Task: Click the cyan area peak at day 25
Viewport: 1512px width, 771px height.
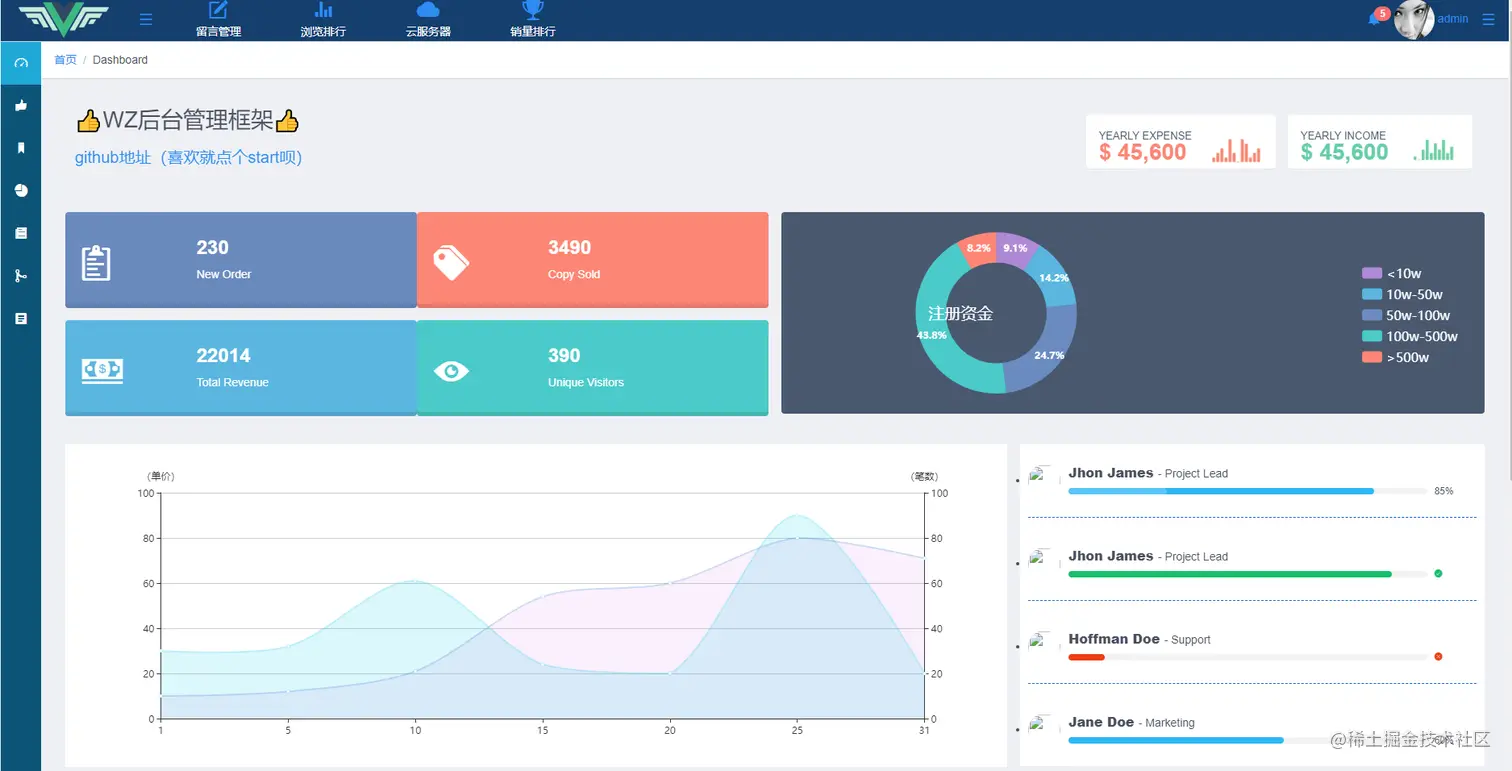Action: pyautogui.click(x=797, y=518)
